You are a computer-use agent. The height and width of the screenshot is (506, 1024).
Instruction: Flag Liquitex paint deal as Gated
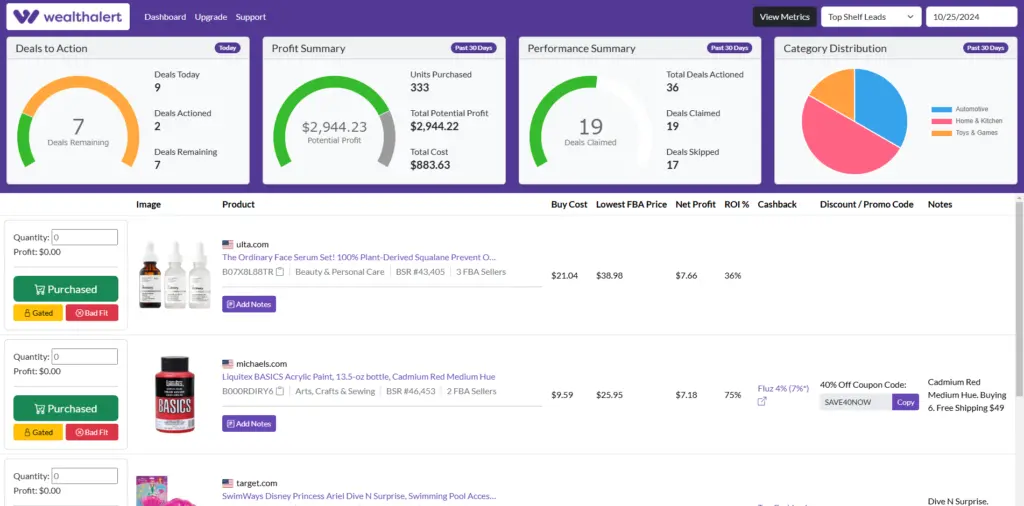[38, 432]
